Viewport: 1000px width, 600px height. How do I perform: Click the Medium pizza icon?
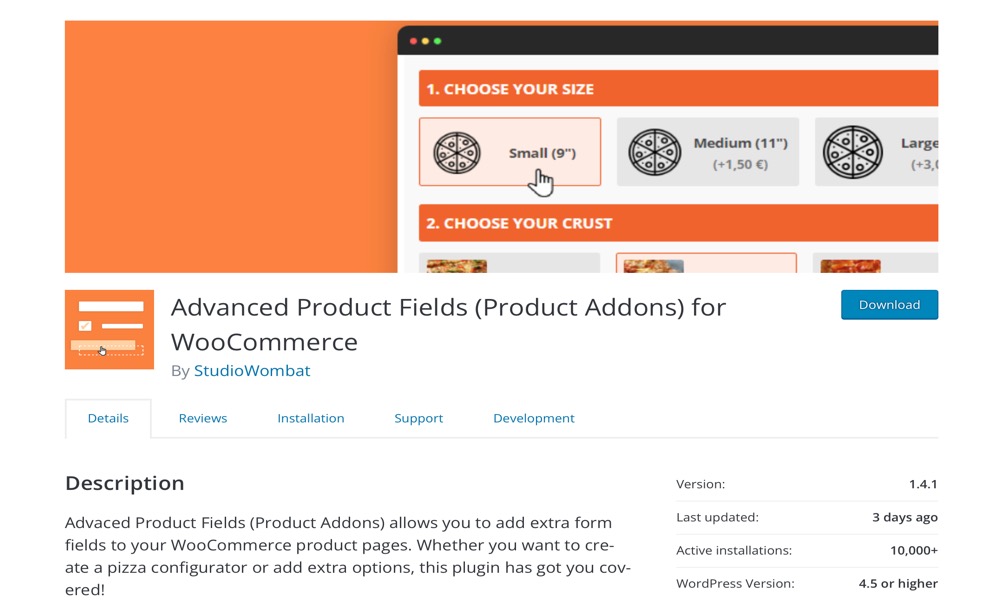click(654, 152)
